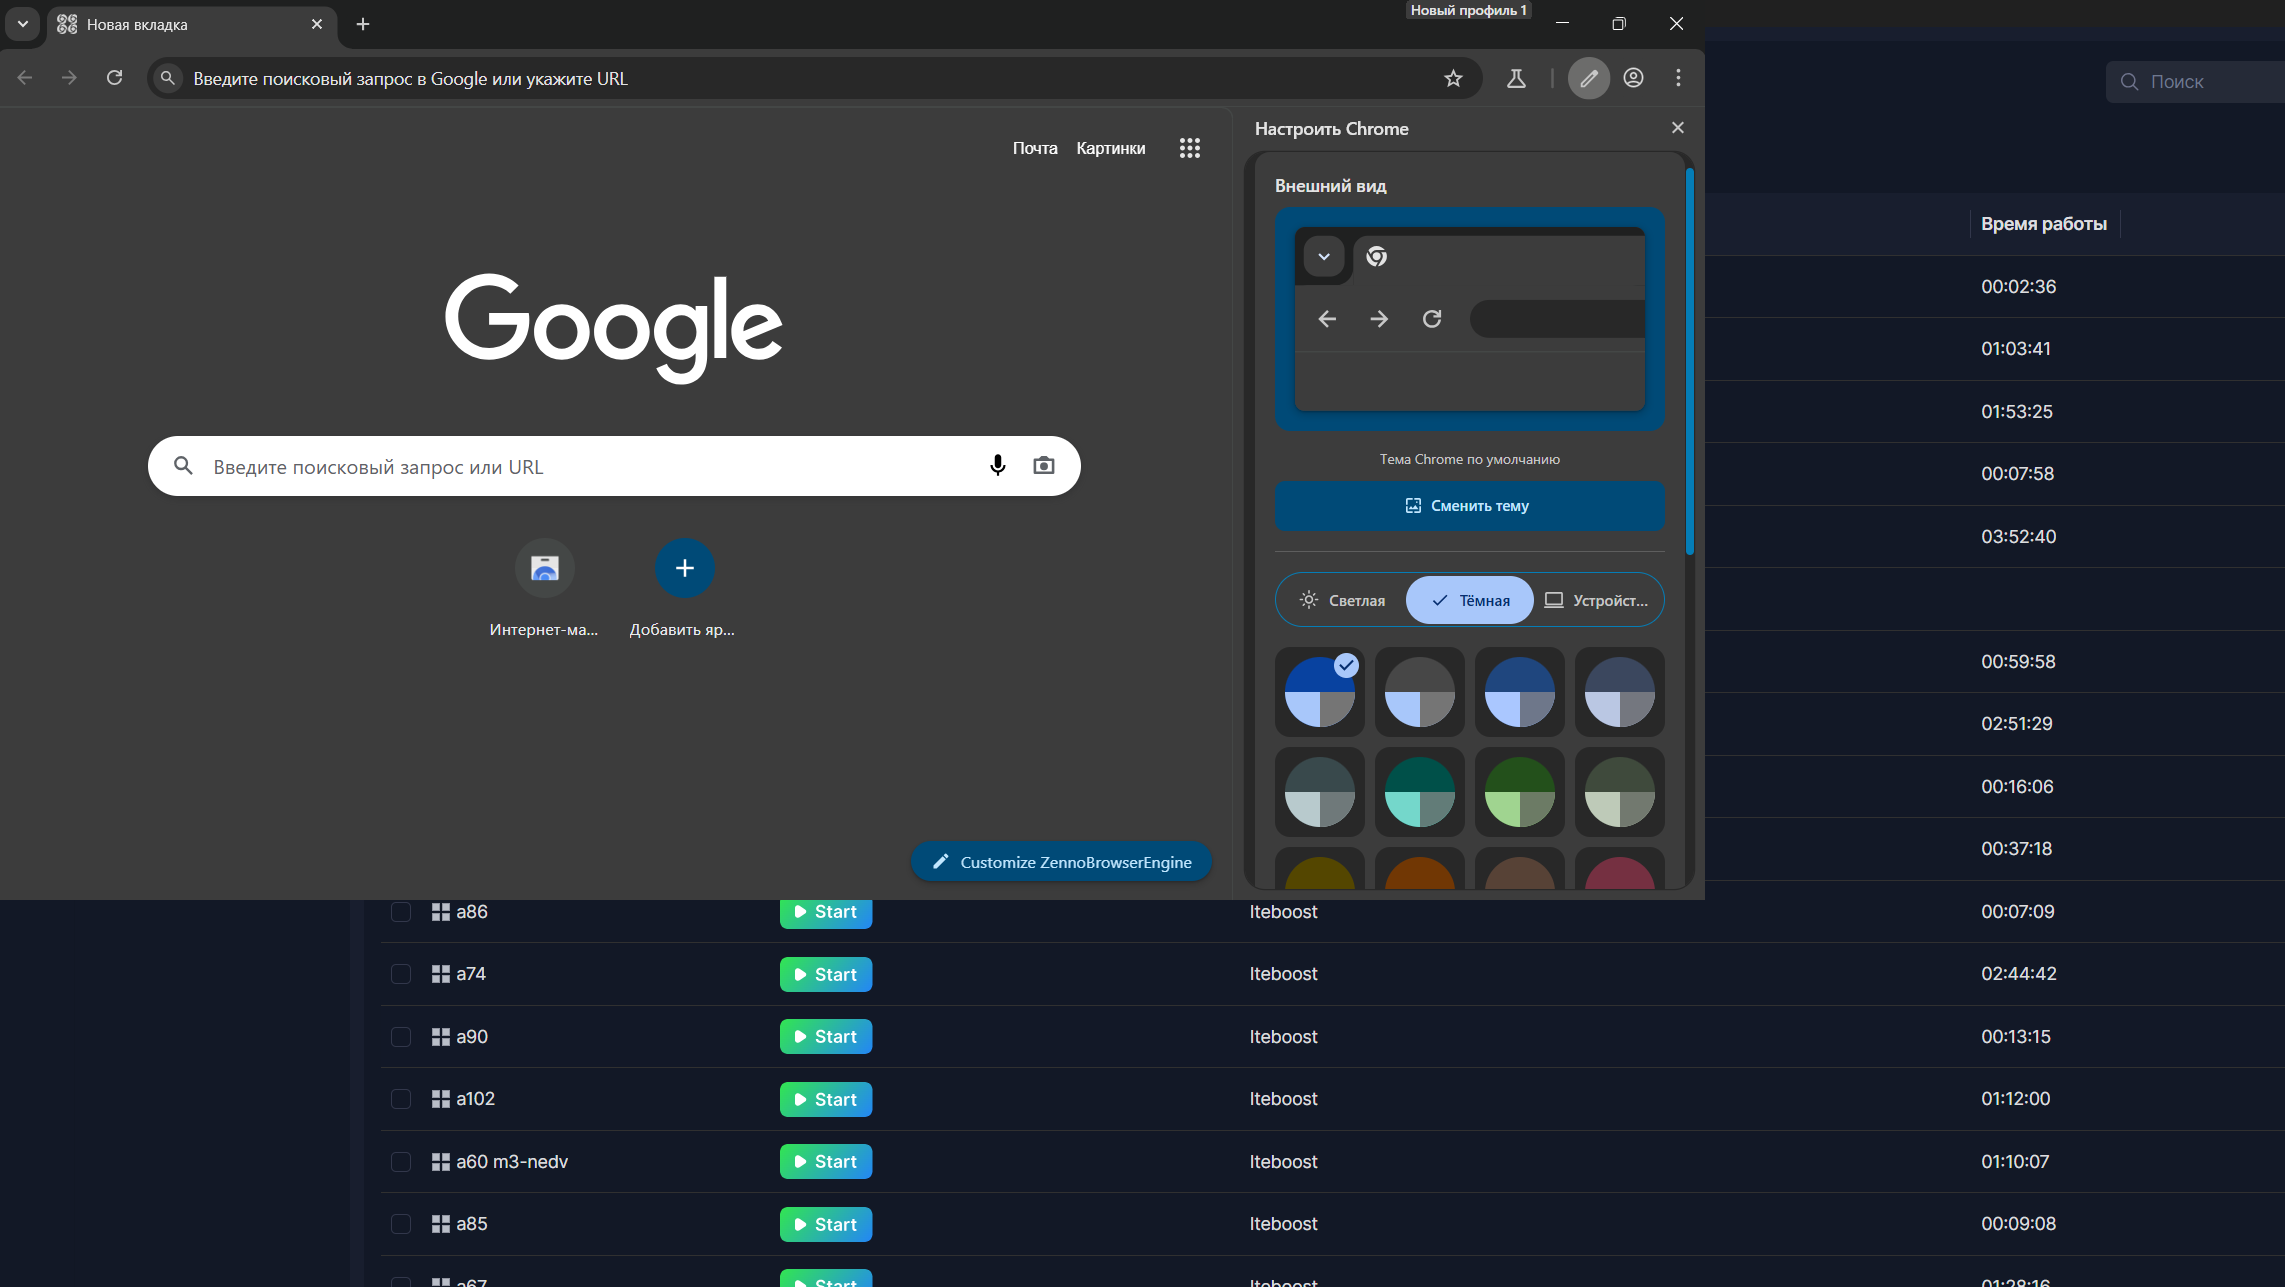Start the a86 profile
The width and height of the screenshot is (2285, 1287).
[826, 912]
